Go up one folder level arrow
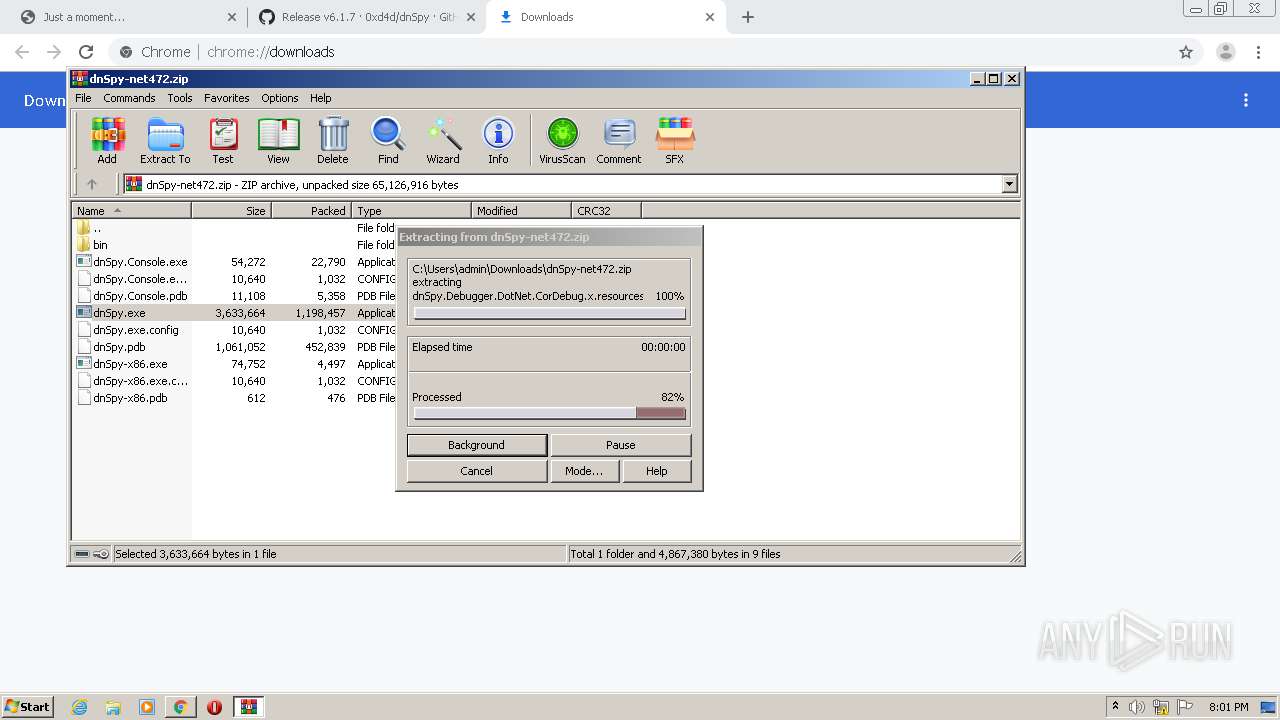 click(x=92, y=184)
